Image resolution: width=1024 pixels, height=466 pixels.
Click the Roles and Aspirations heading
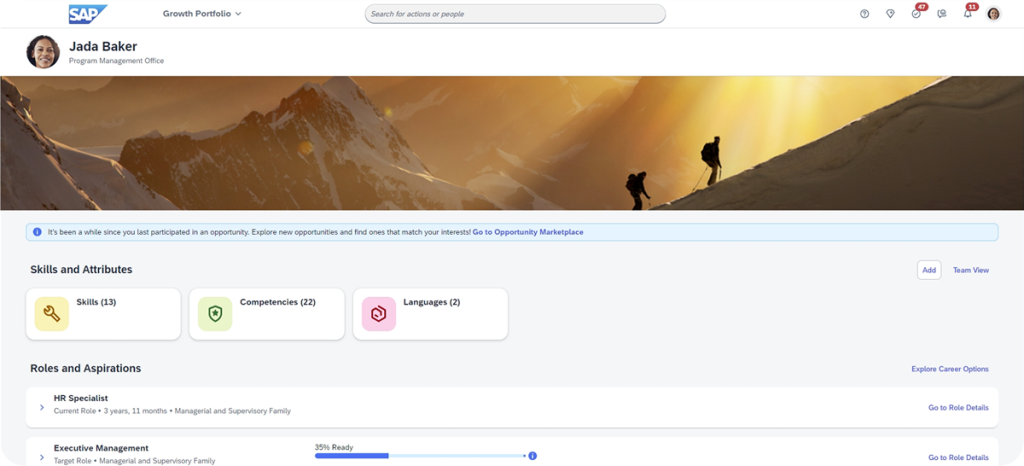pos(86,368)
